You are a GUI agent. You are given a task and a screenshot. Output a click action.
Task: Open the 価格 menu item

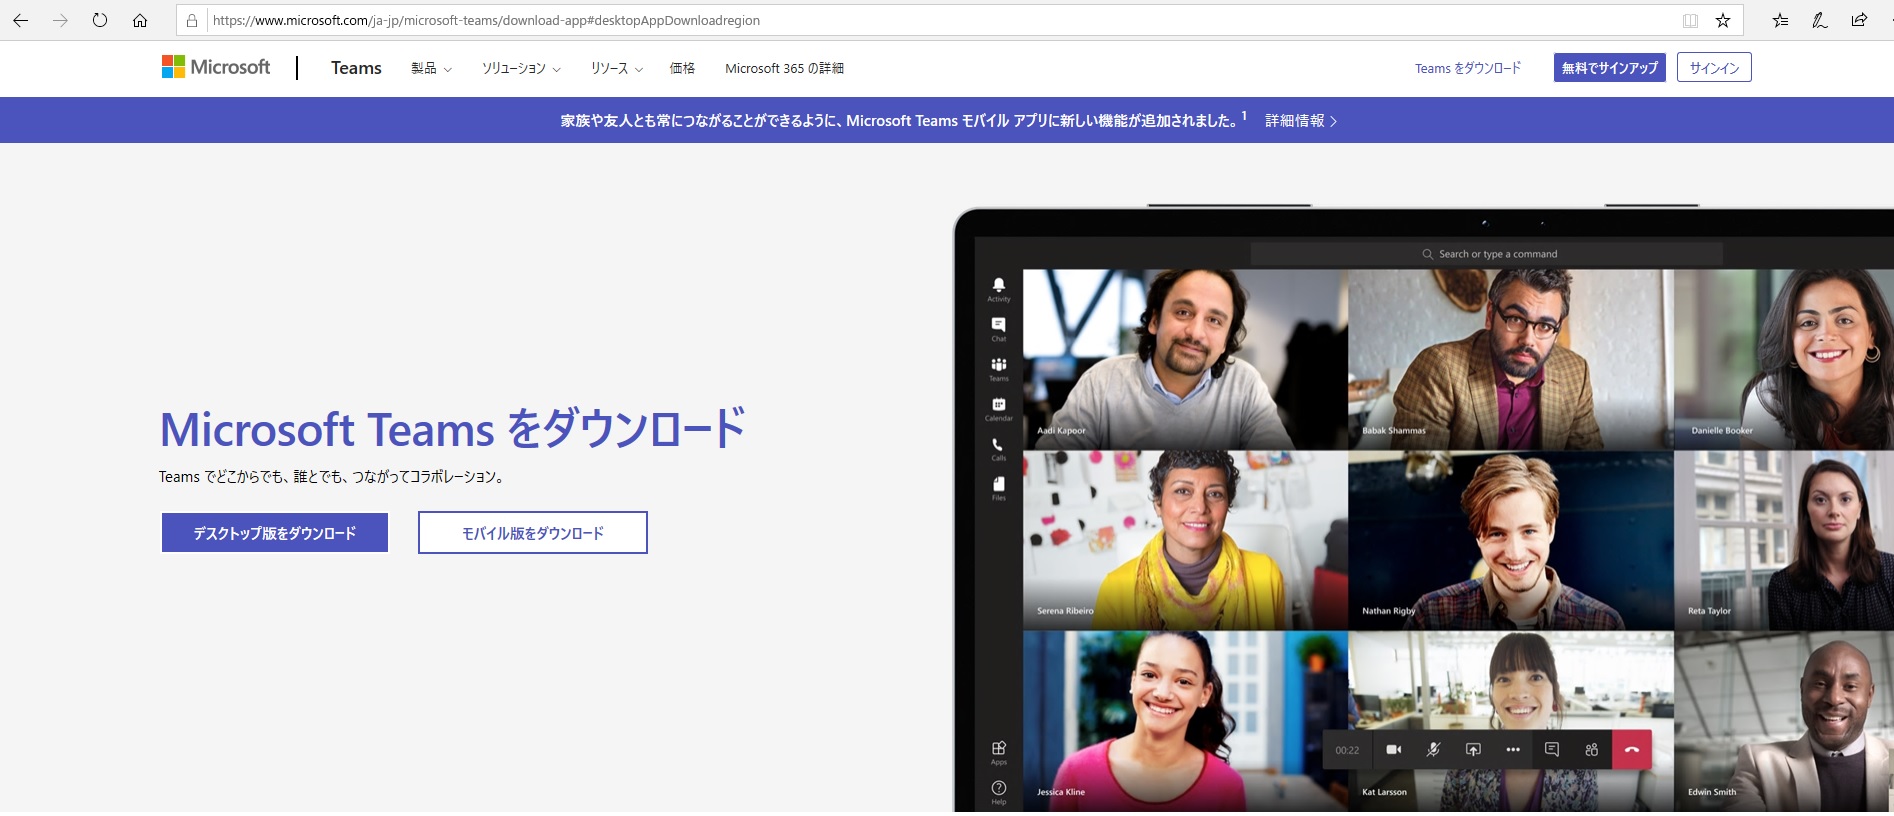click(682, 68)
